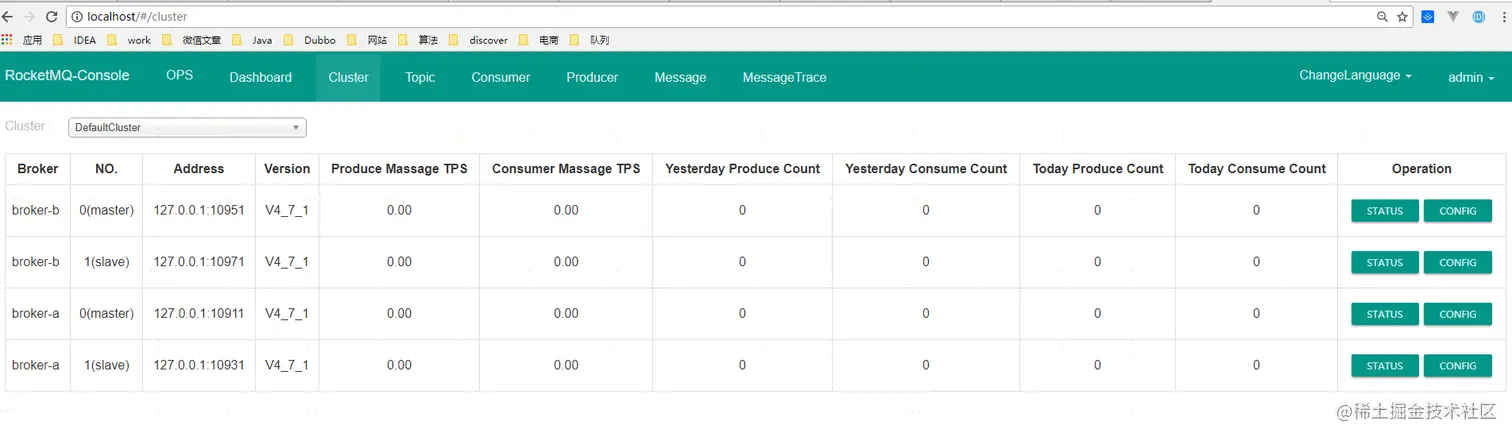Click STATUS for broker-b master 10951
This screenshot has width=1512, height=437.
pos(1385,211)
